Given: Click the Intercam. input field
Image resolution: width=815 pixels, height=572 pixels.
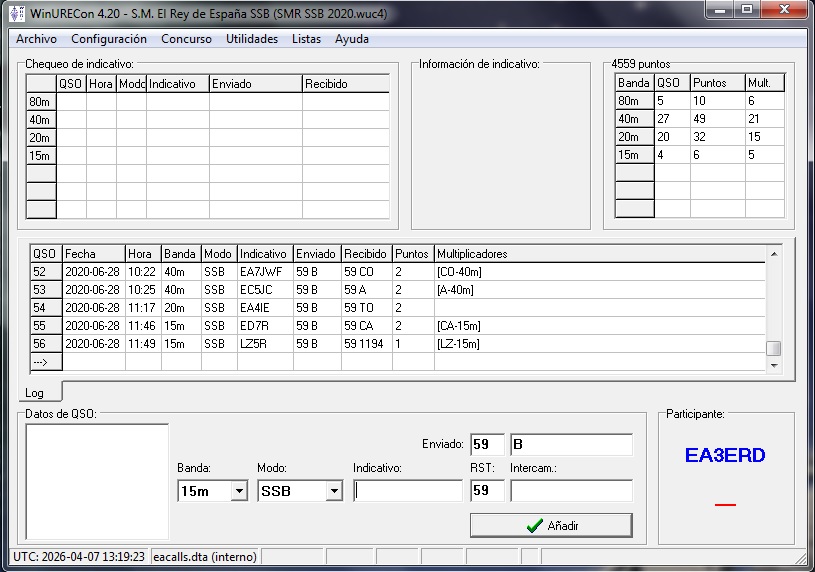Looking at the screenshot, I should [571, 491].
